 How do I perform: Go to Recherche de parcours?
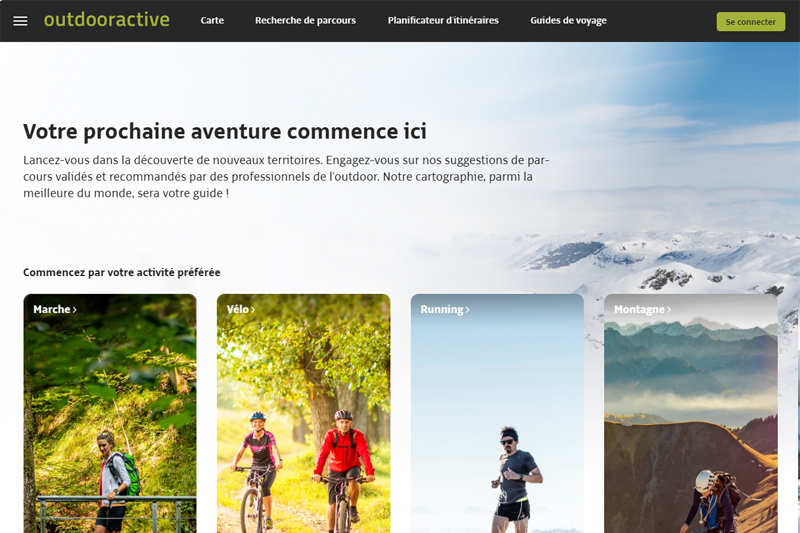(305, 20)
